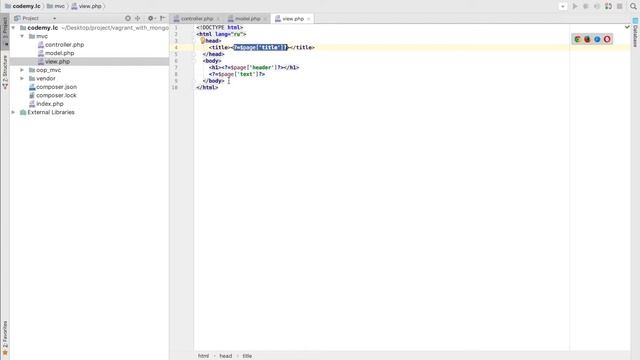Select composer.lock in project tree

56,96
